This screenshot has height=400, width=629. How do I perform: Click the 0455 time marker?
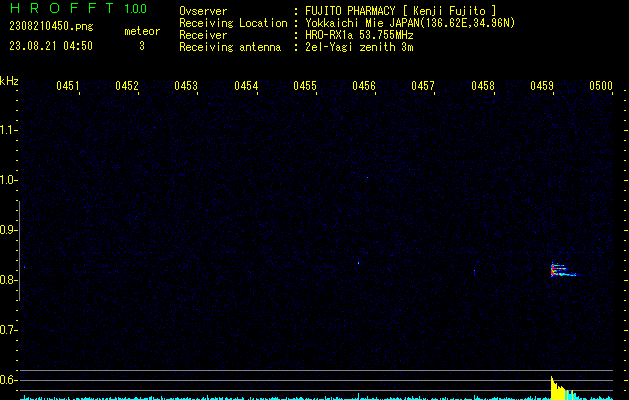[x=305, y=86]
